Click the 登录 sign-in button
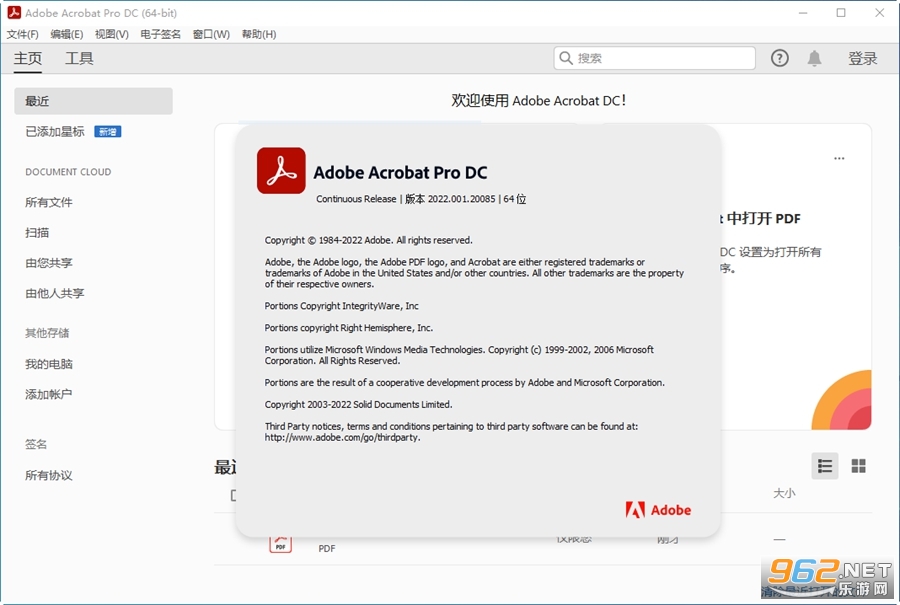The width and height of the screenshot is (900, 605). click(863, 59)
